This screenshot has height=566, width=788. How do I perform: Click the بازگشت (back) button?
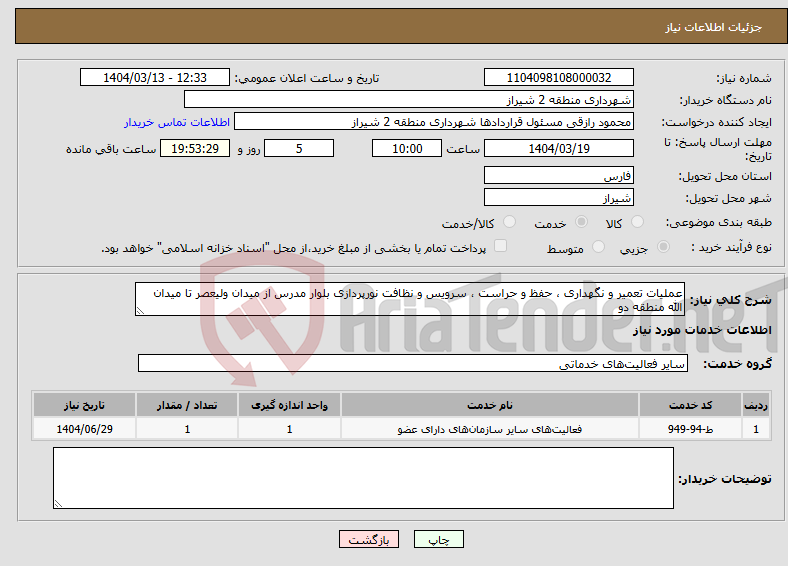(369, 539)
